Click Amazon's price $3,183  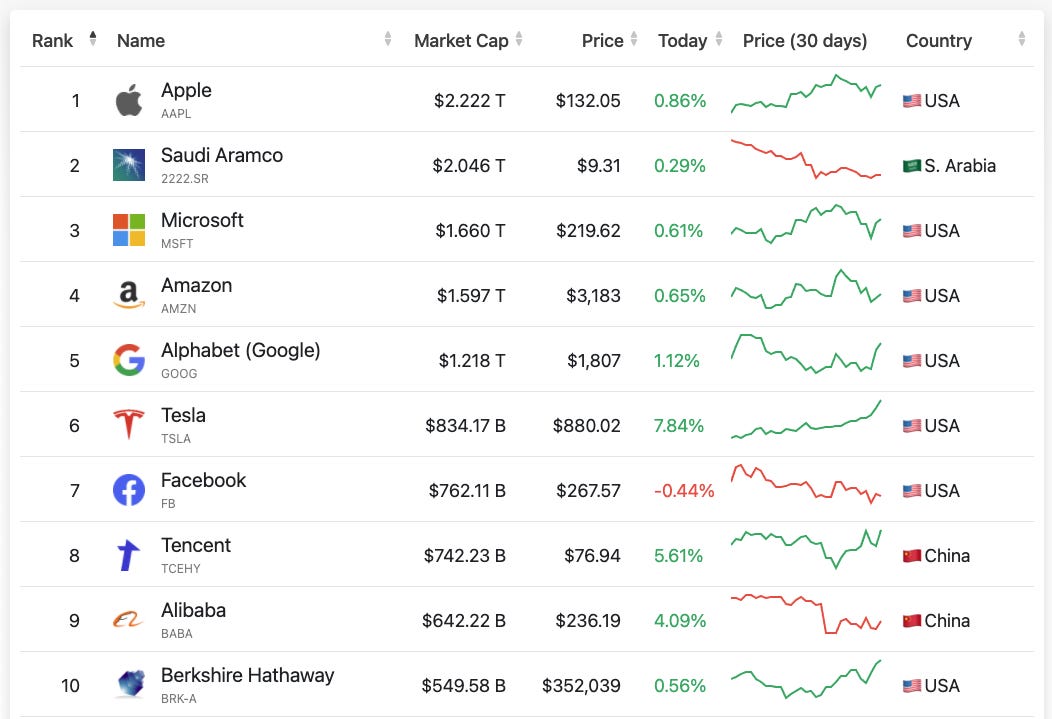click(x=593, y=296)
